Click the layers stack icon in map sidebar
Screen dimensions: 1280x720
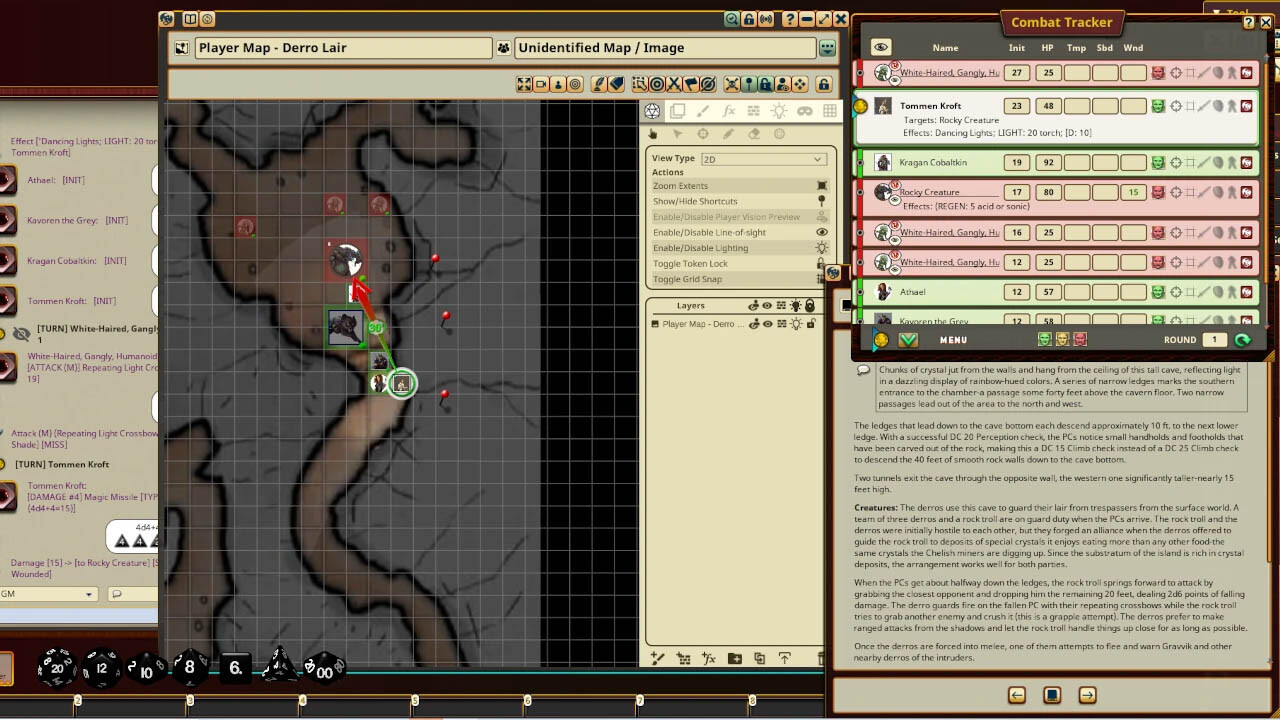[678, 111]
